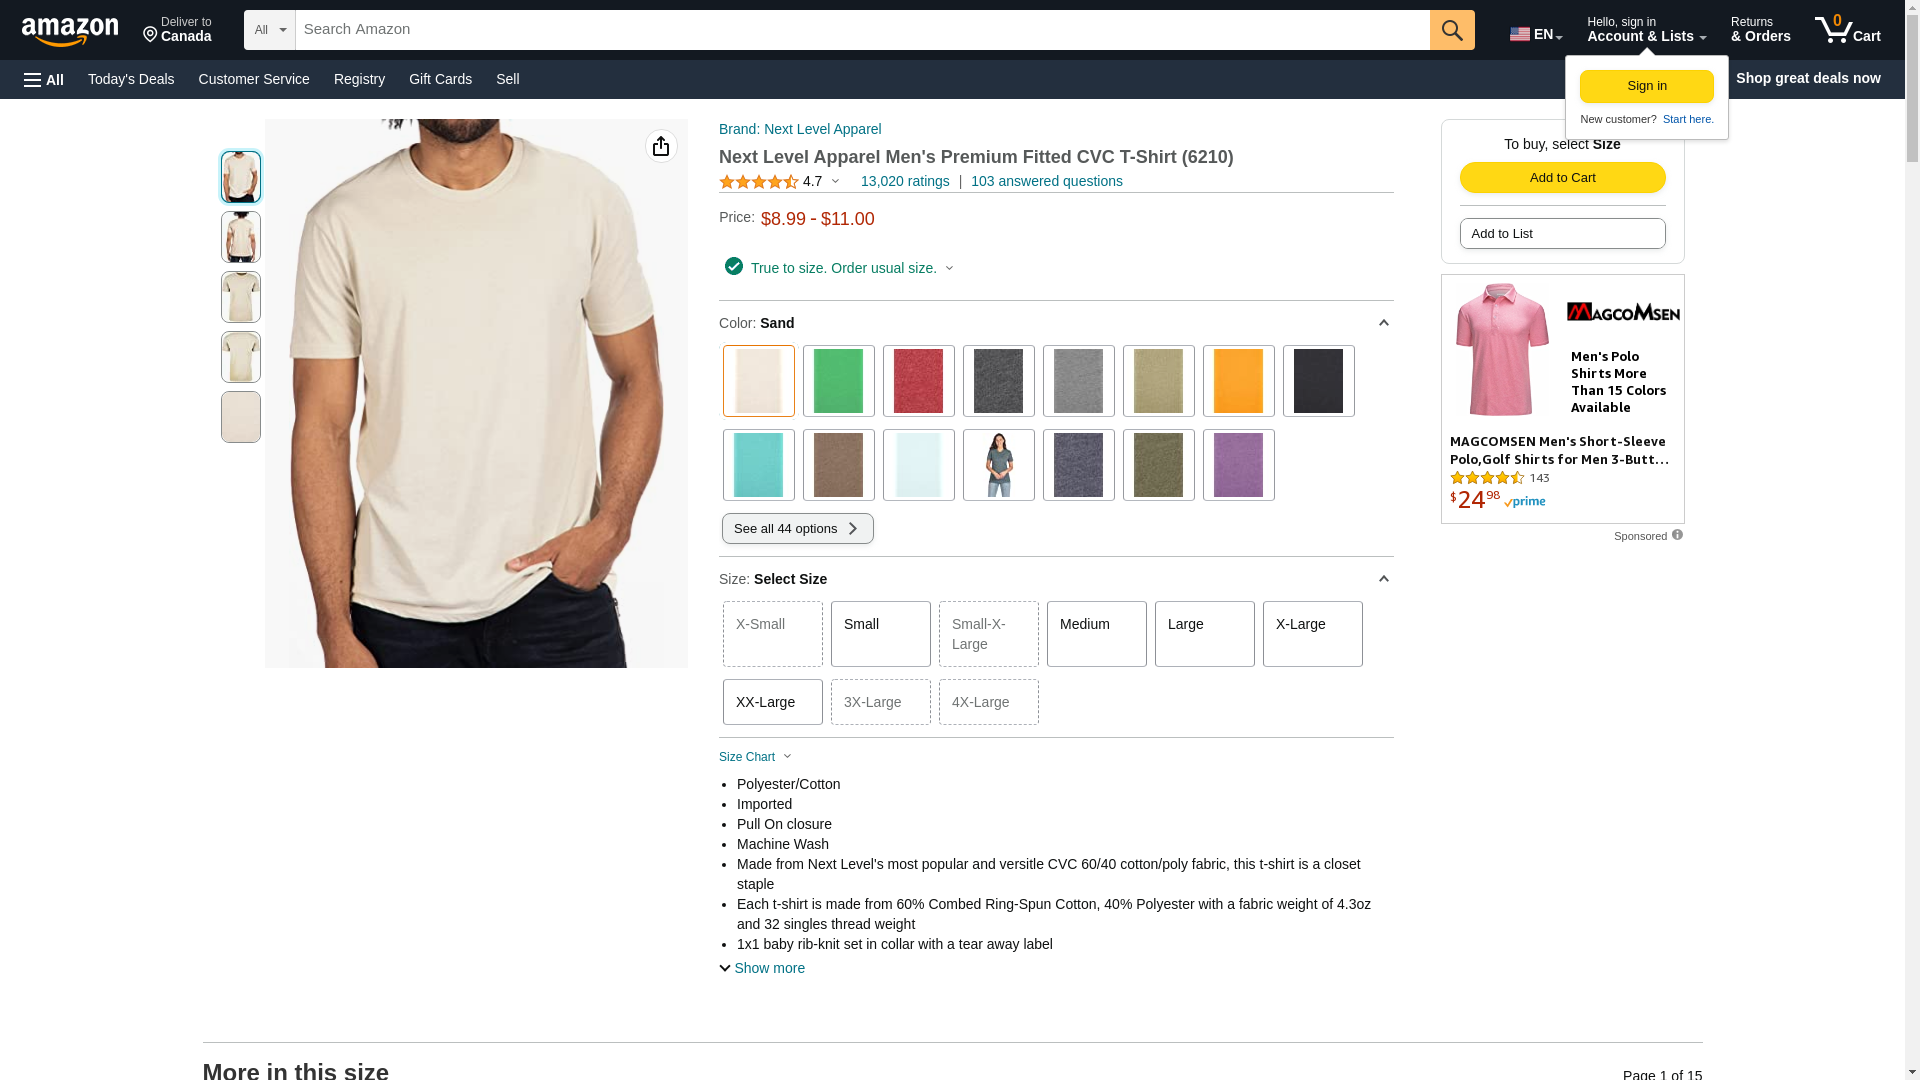Select size Medium

point(1096,634)
